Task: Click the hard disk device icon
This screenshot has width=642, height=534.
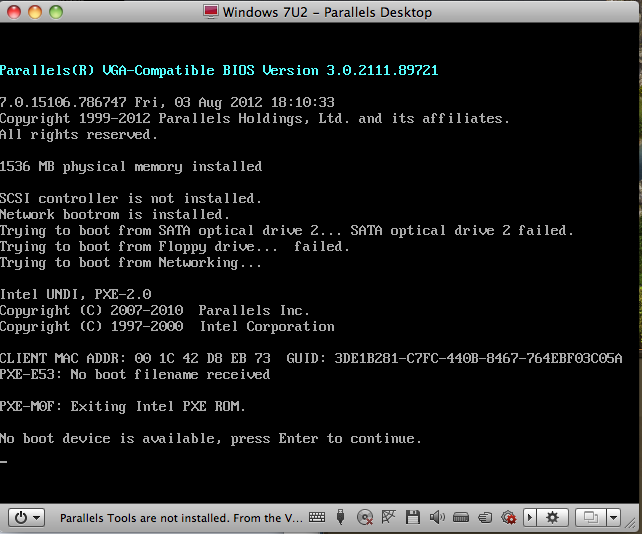Action: [x=461, y=518]
